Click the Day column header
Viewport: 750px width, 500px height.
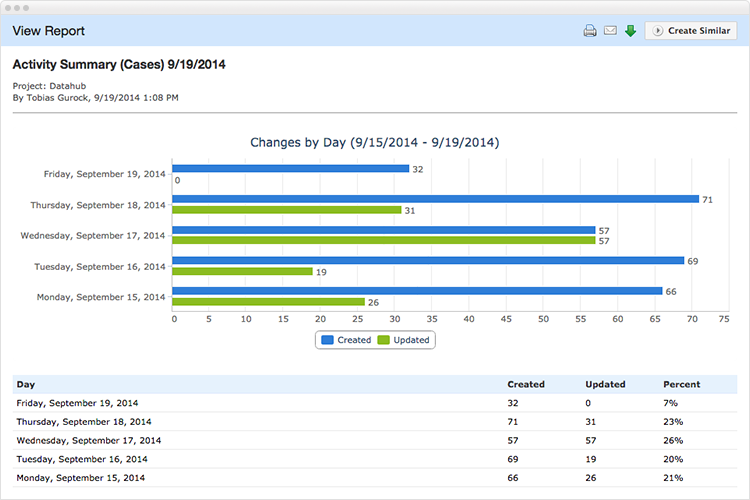[26, 384]
